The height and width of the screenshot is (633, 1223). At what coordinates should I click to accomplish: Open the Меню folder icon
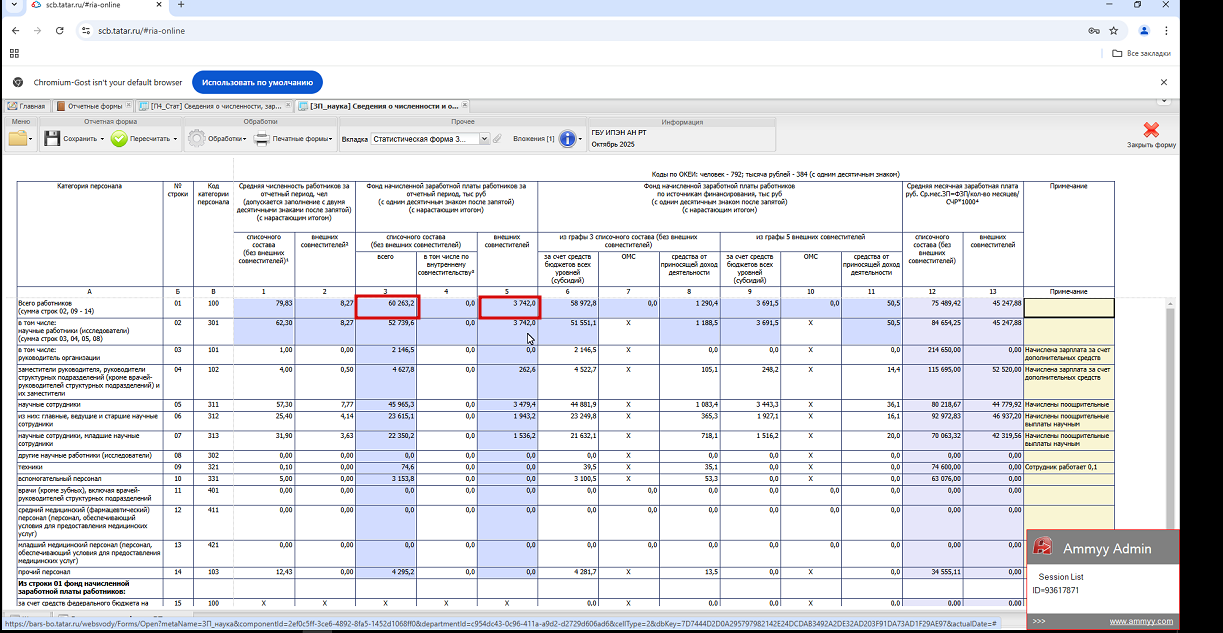[18, 139]
